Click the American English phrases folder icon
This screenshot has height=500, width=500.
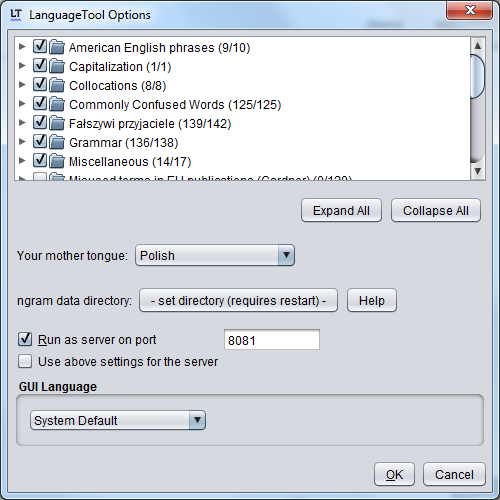[57, 47]
